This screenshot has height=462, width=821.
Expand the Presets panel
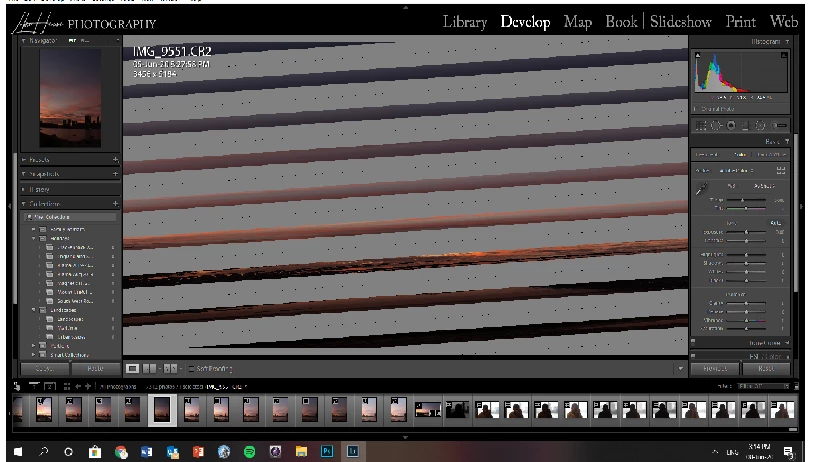point(24,159)
